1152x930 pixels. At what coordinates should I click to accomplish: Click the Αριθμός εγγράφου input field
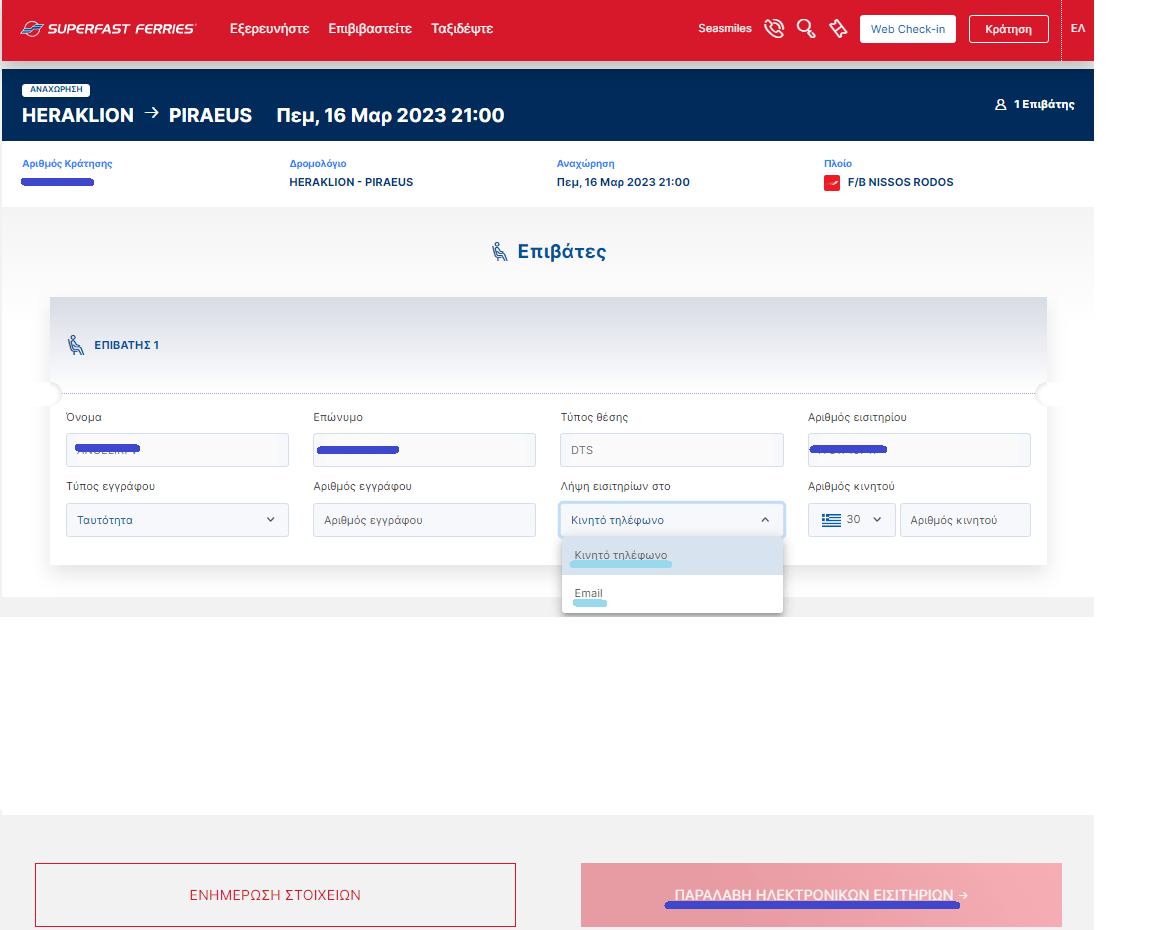coord(424,520)
